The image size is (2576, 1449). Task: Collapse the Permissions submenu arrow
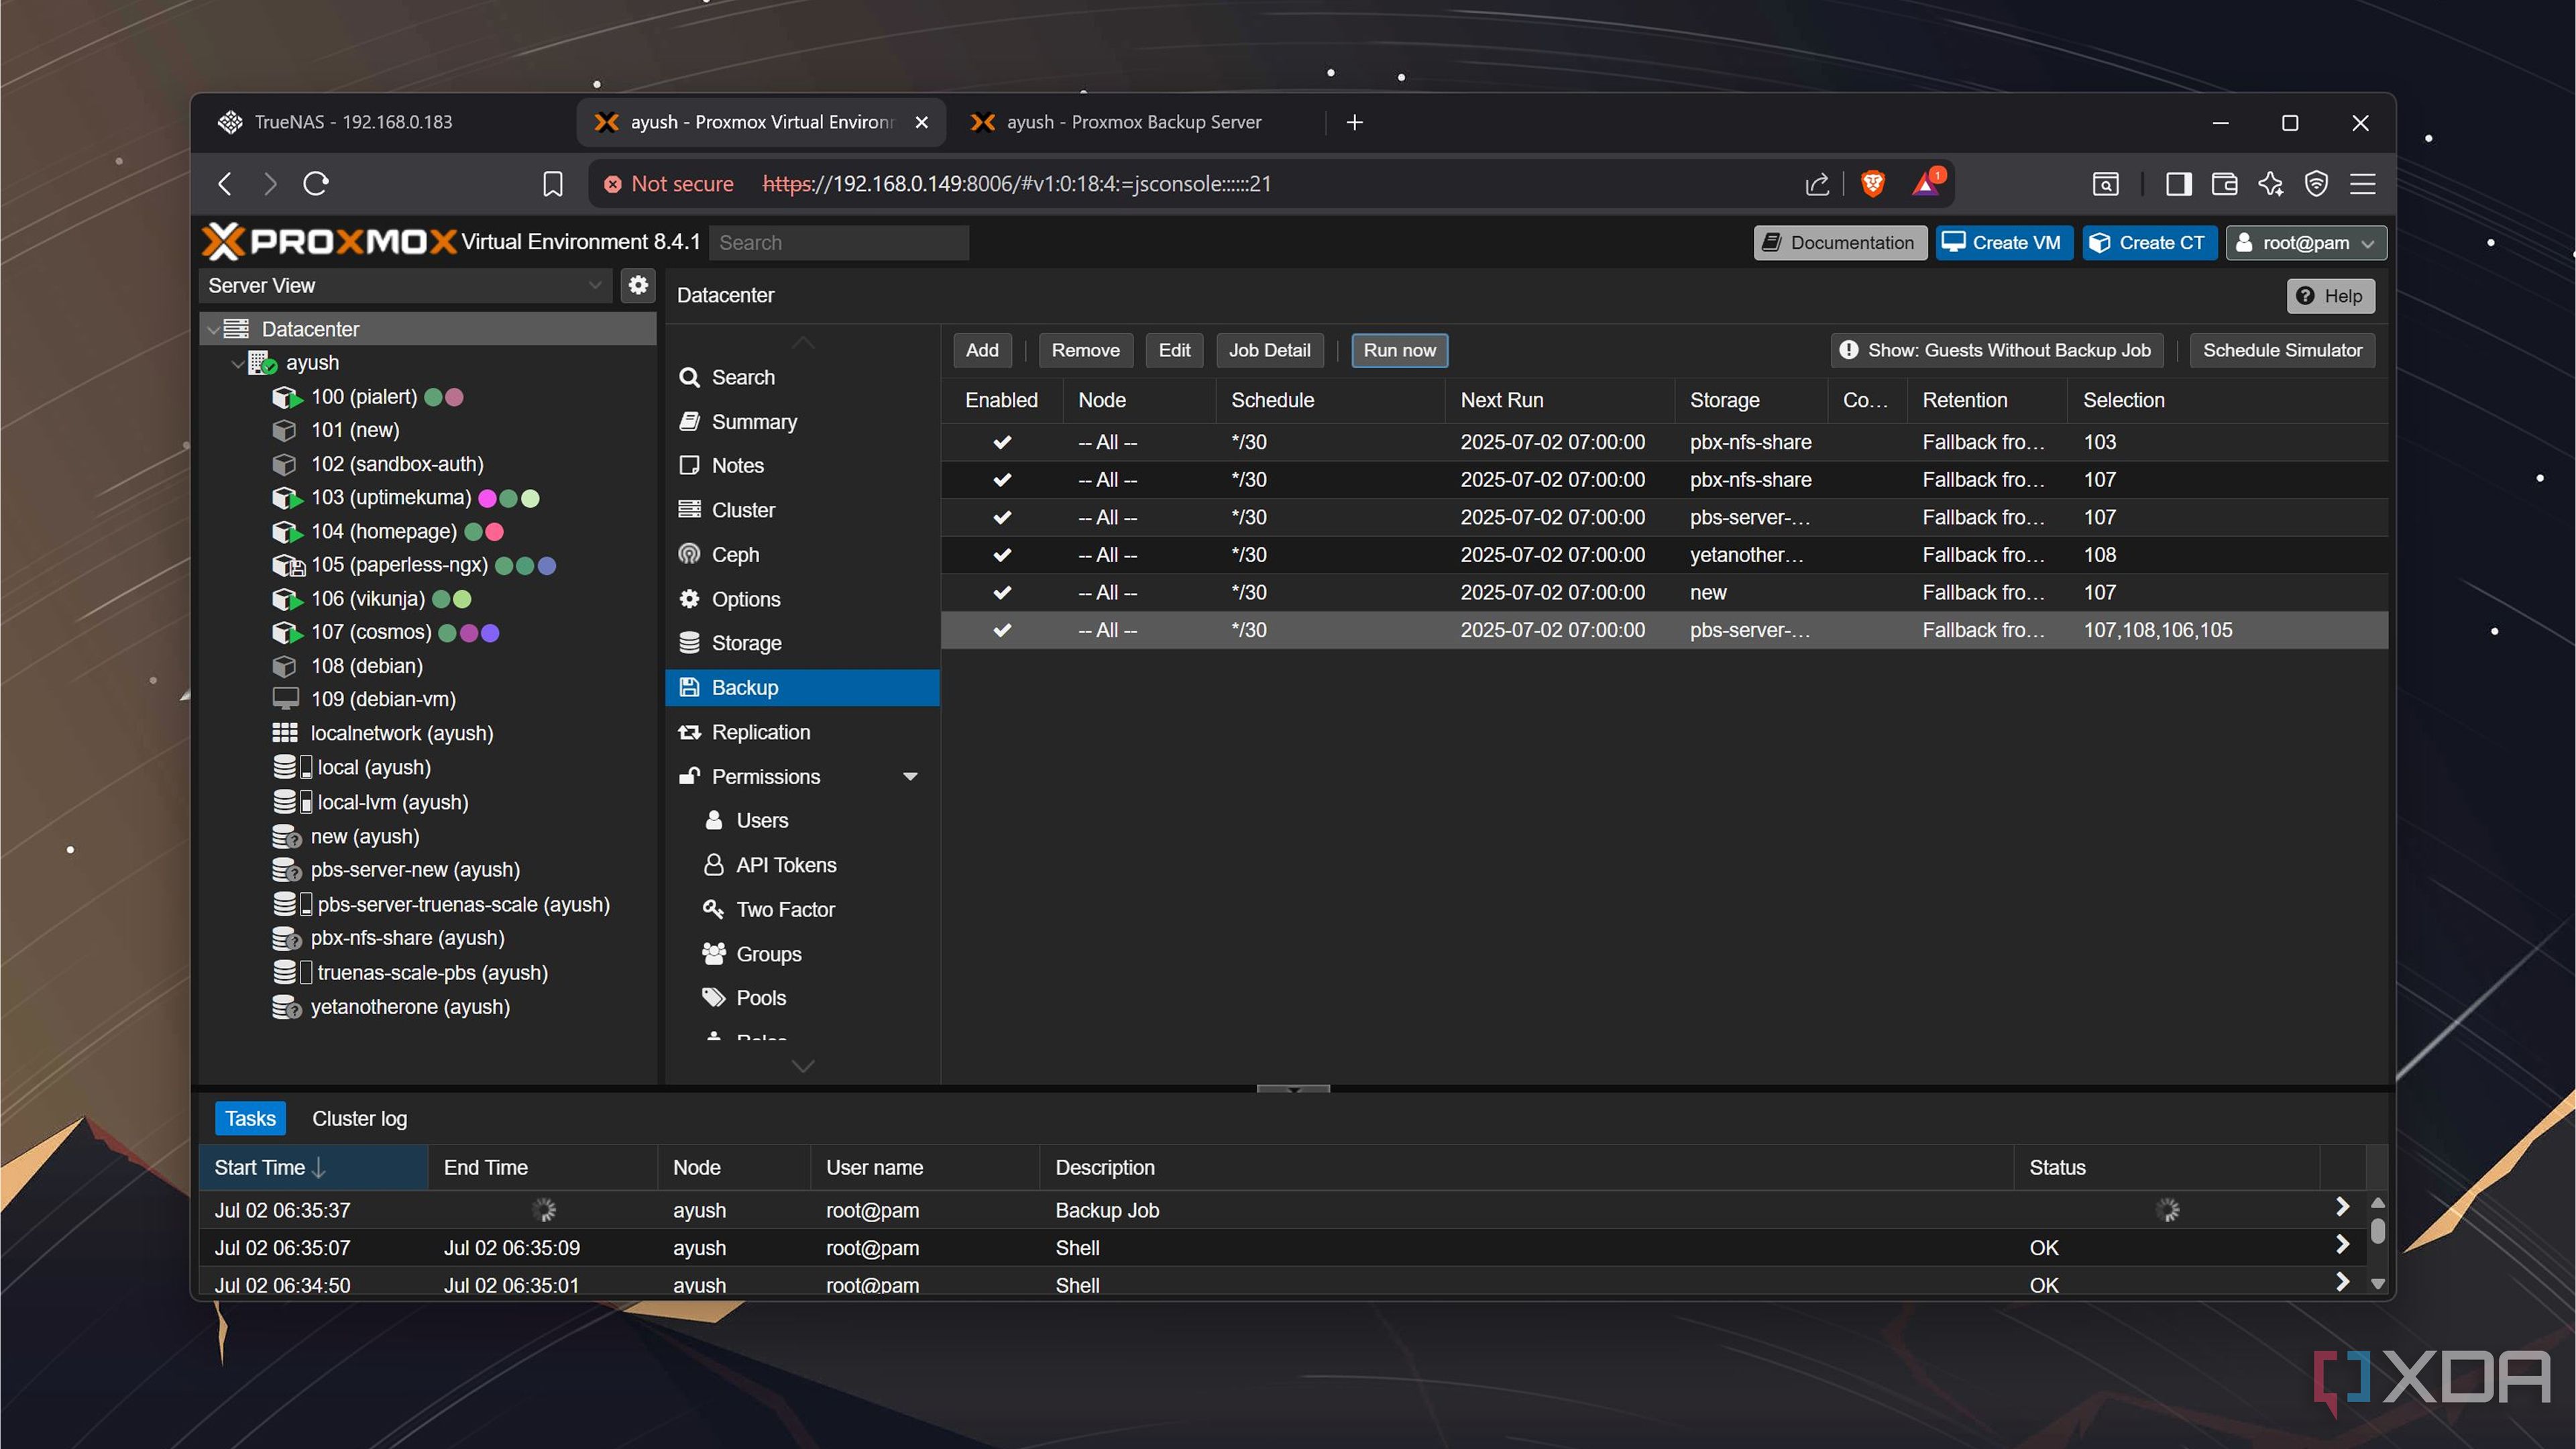tap(910, 776)
